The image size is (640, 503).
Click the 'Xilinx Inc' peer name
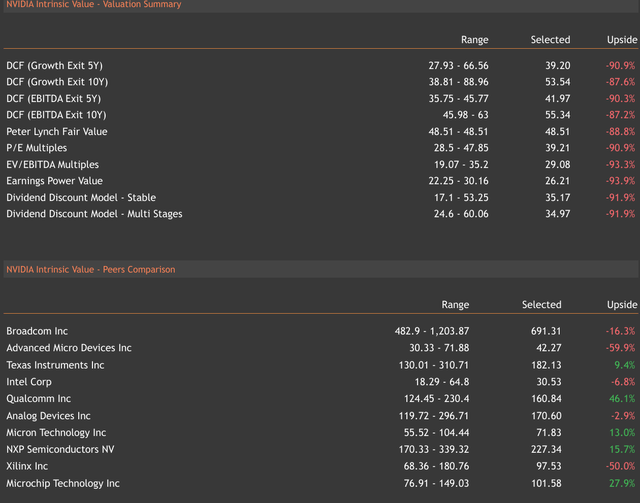(27, 466)
